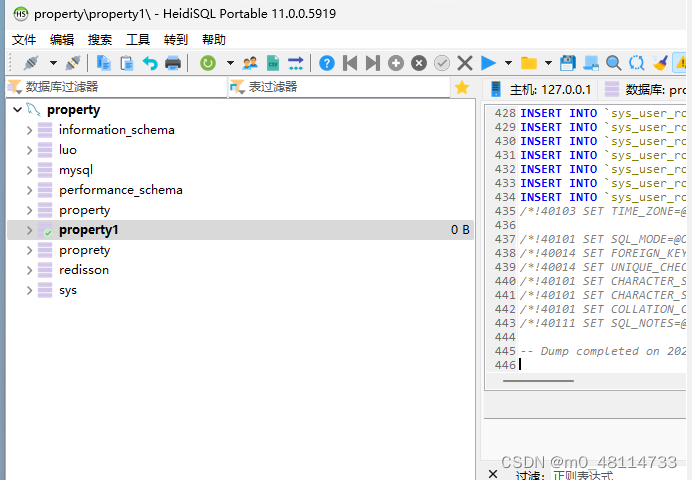Click the post changes checkmark icon
The height and width of the screenshot is (480, 692).
tap(442, 63)
